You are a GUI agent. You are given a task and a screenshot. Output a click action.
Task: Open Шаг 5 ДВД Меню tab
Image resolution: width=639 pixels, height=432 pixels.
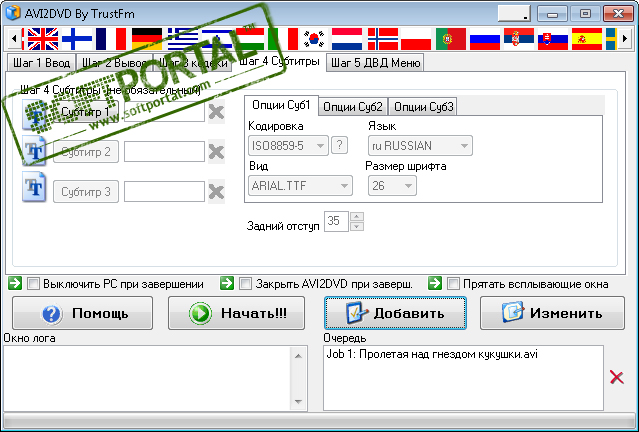click(x=375, y=63)
